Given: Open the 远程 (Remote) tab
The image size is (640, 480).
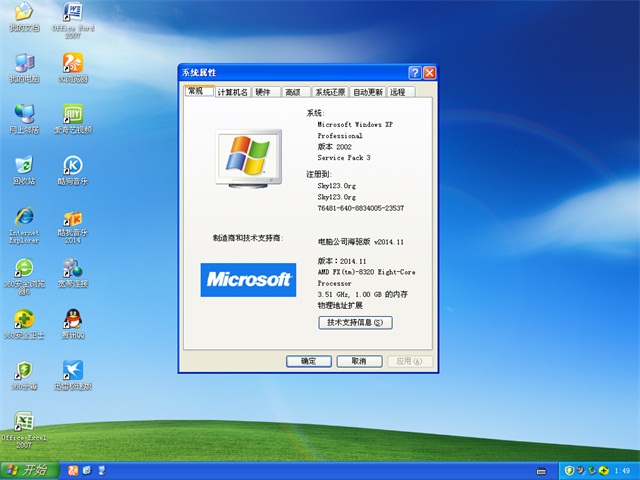Looking at the screenshot, I should pyautogui.click(x=398, y=92).
